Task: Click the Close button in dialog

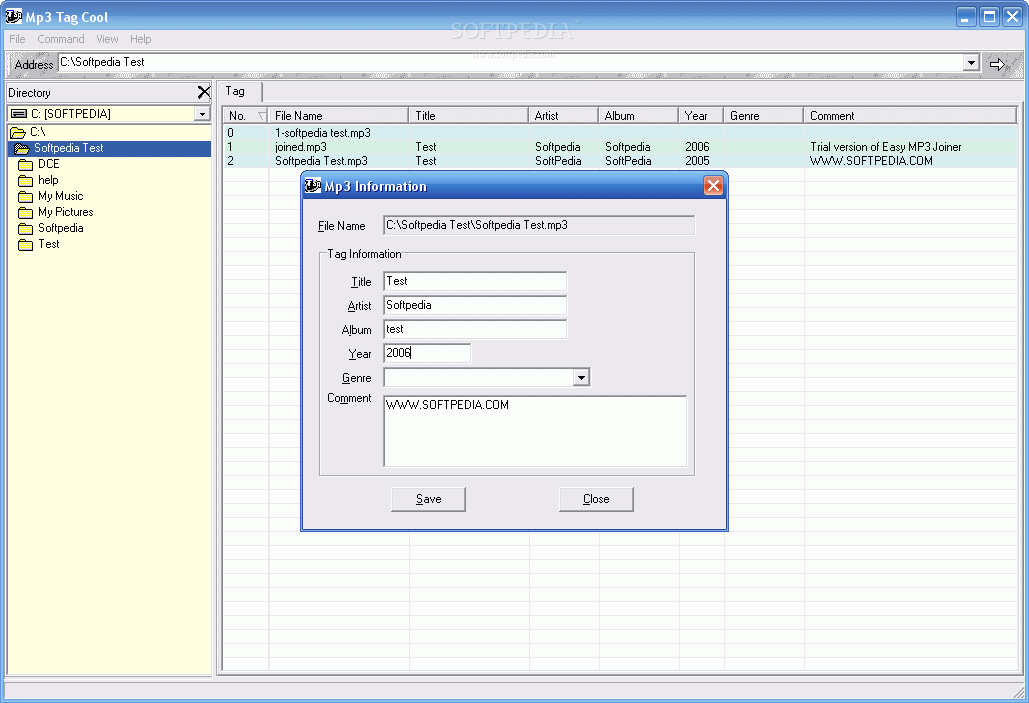Action: (x=596, y=499)
